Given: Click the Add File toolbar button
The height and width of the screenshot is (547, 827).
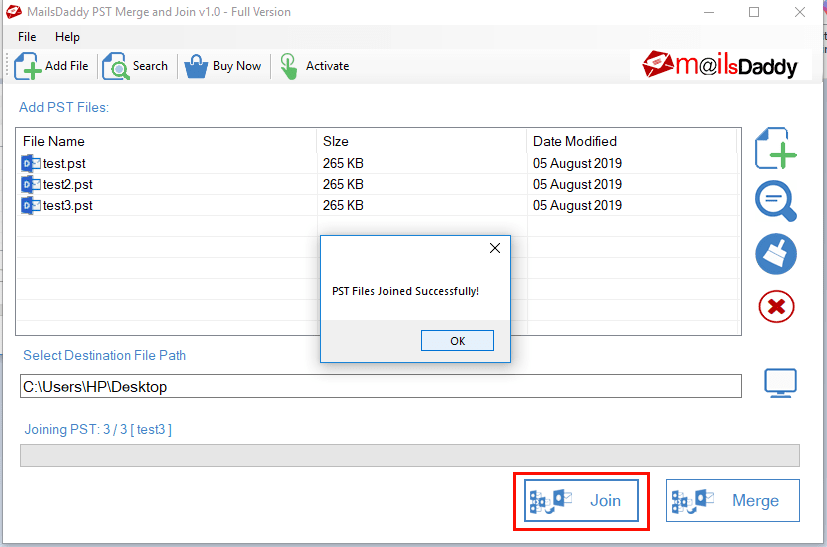Looking at the screenshot, I should 52,66.
